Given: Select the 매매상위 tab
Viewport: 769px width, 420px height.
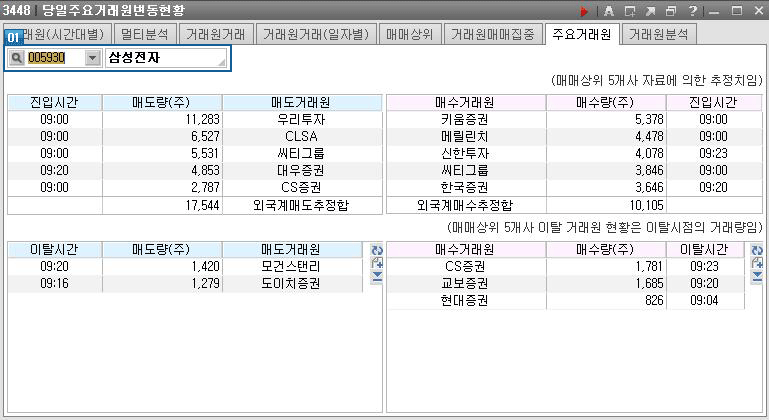Looking at the screenshot, I should pos(410,34).
